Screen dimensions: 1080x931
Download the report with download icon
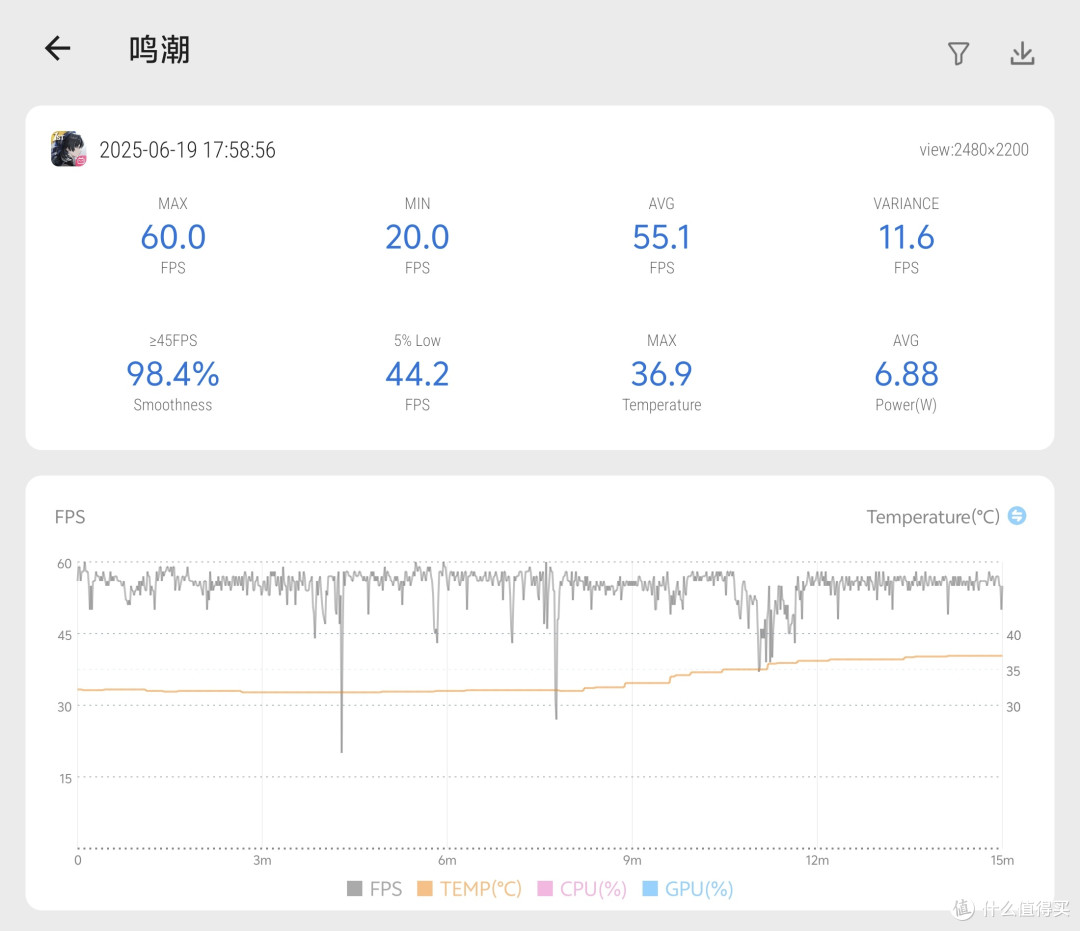pos(1022,53)
